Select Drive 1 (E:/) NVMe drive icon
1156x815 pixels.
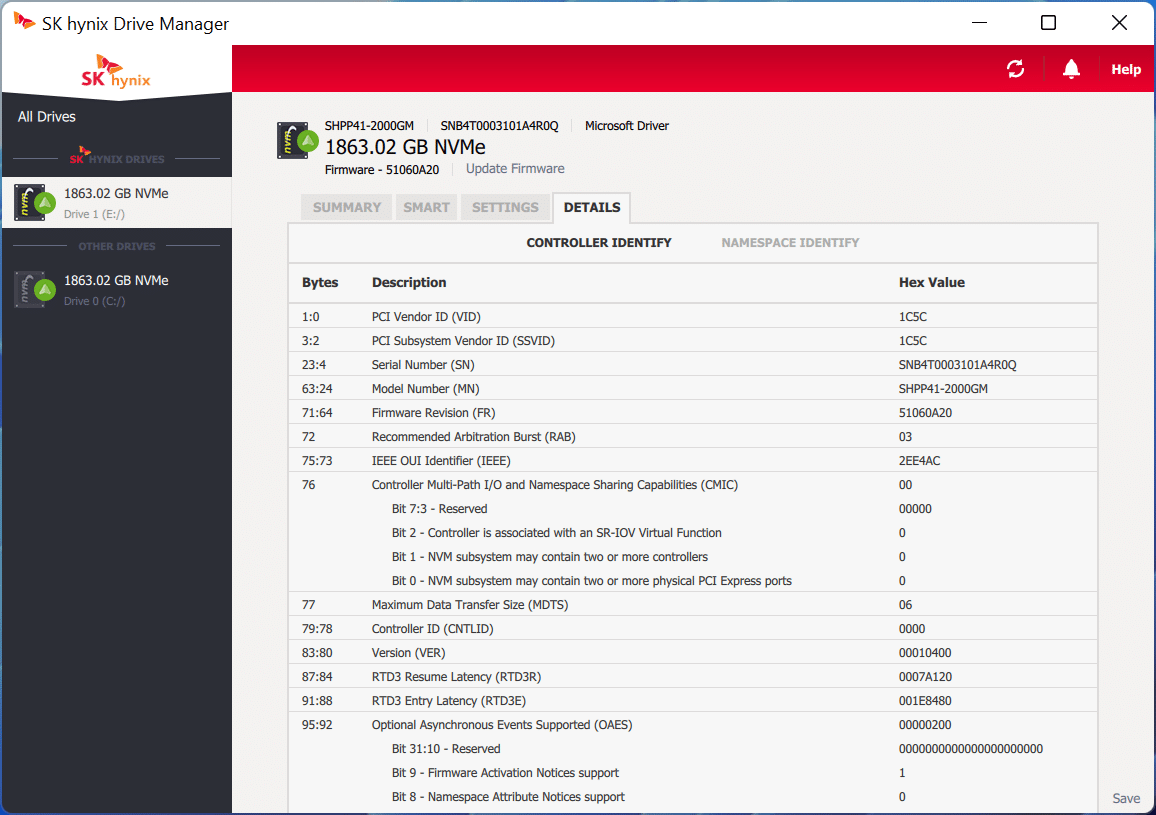[35, 202]
